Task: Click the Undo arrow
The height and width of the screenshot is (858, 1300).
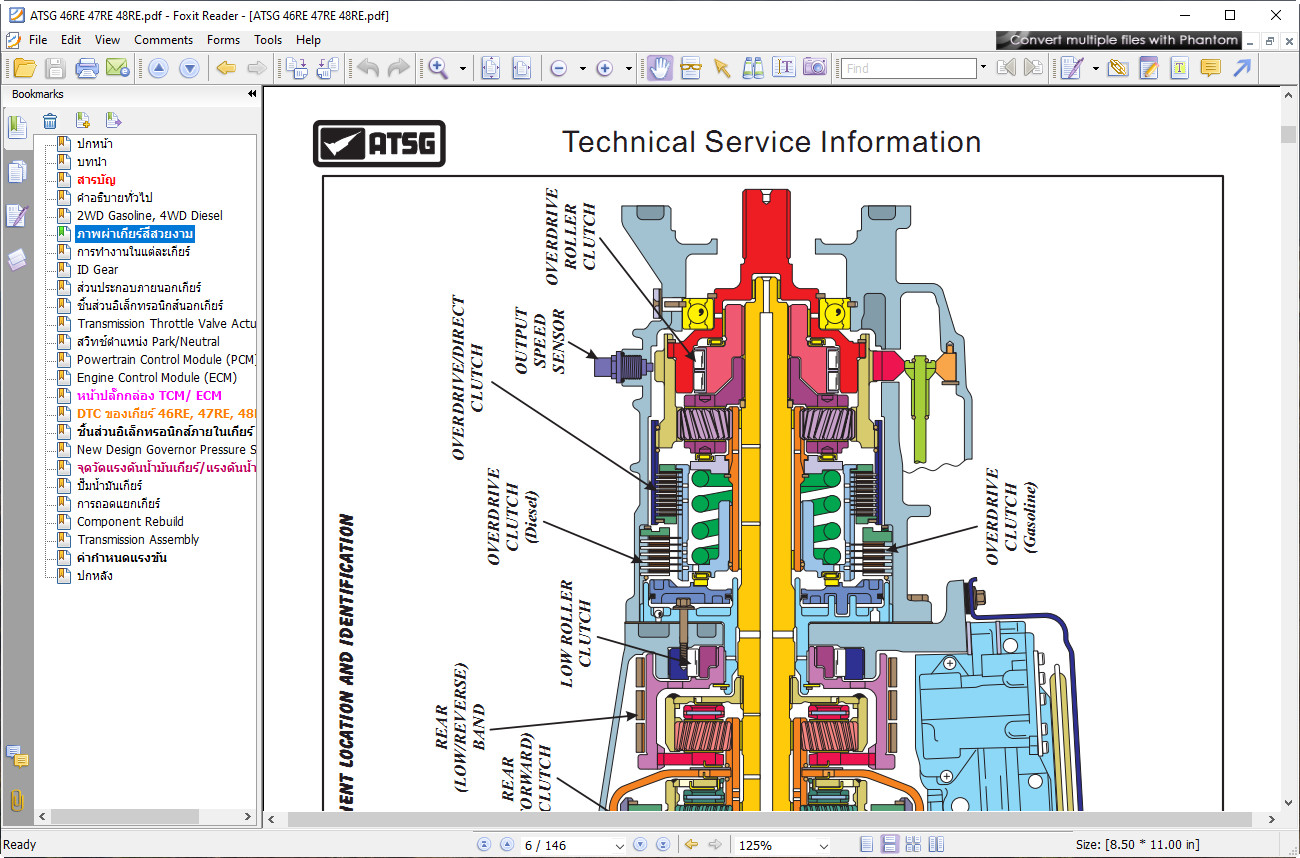Action: [368, 68]
